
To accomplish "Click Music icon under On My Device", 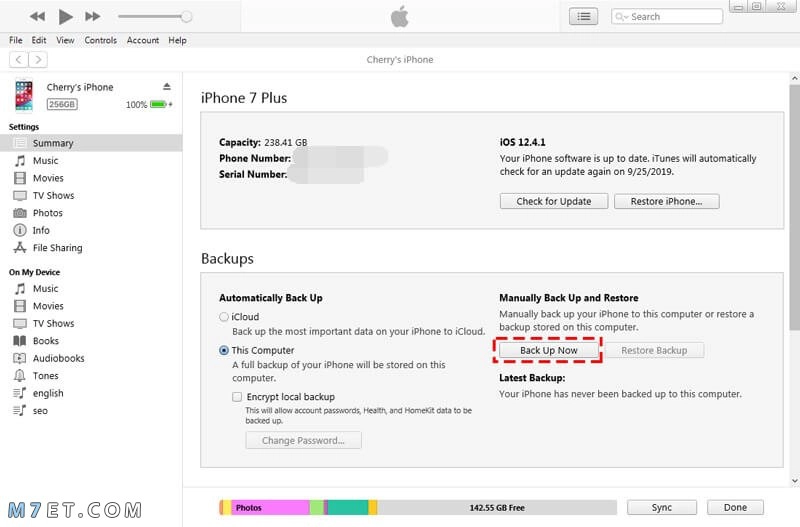I will coord(20,289).
